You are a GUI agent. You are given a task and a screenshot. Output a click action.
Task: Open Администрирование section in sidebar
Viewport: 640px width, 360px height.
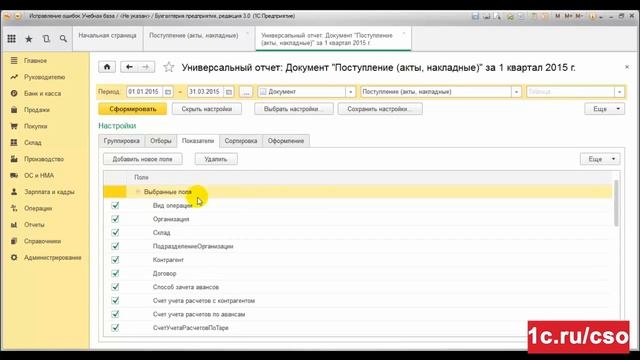click(52, 258)
